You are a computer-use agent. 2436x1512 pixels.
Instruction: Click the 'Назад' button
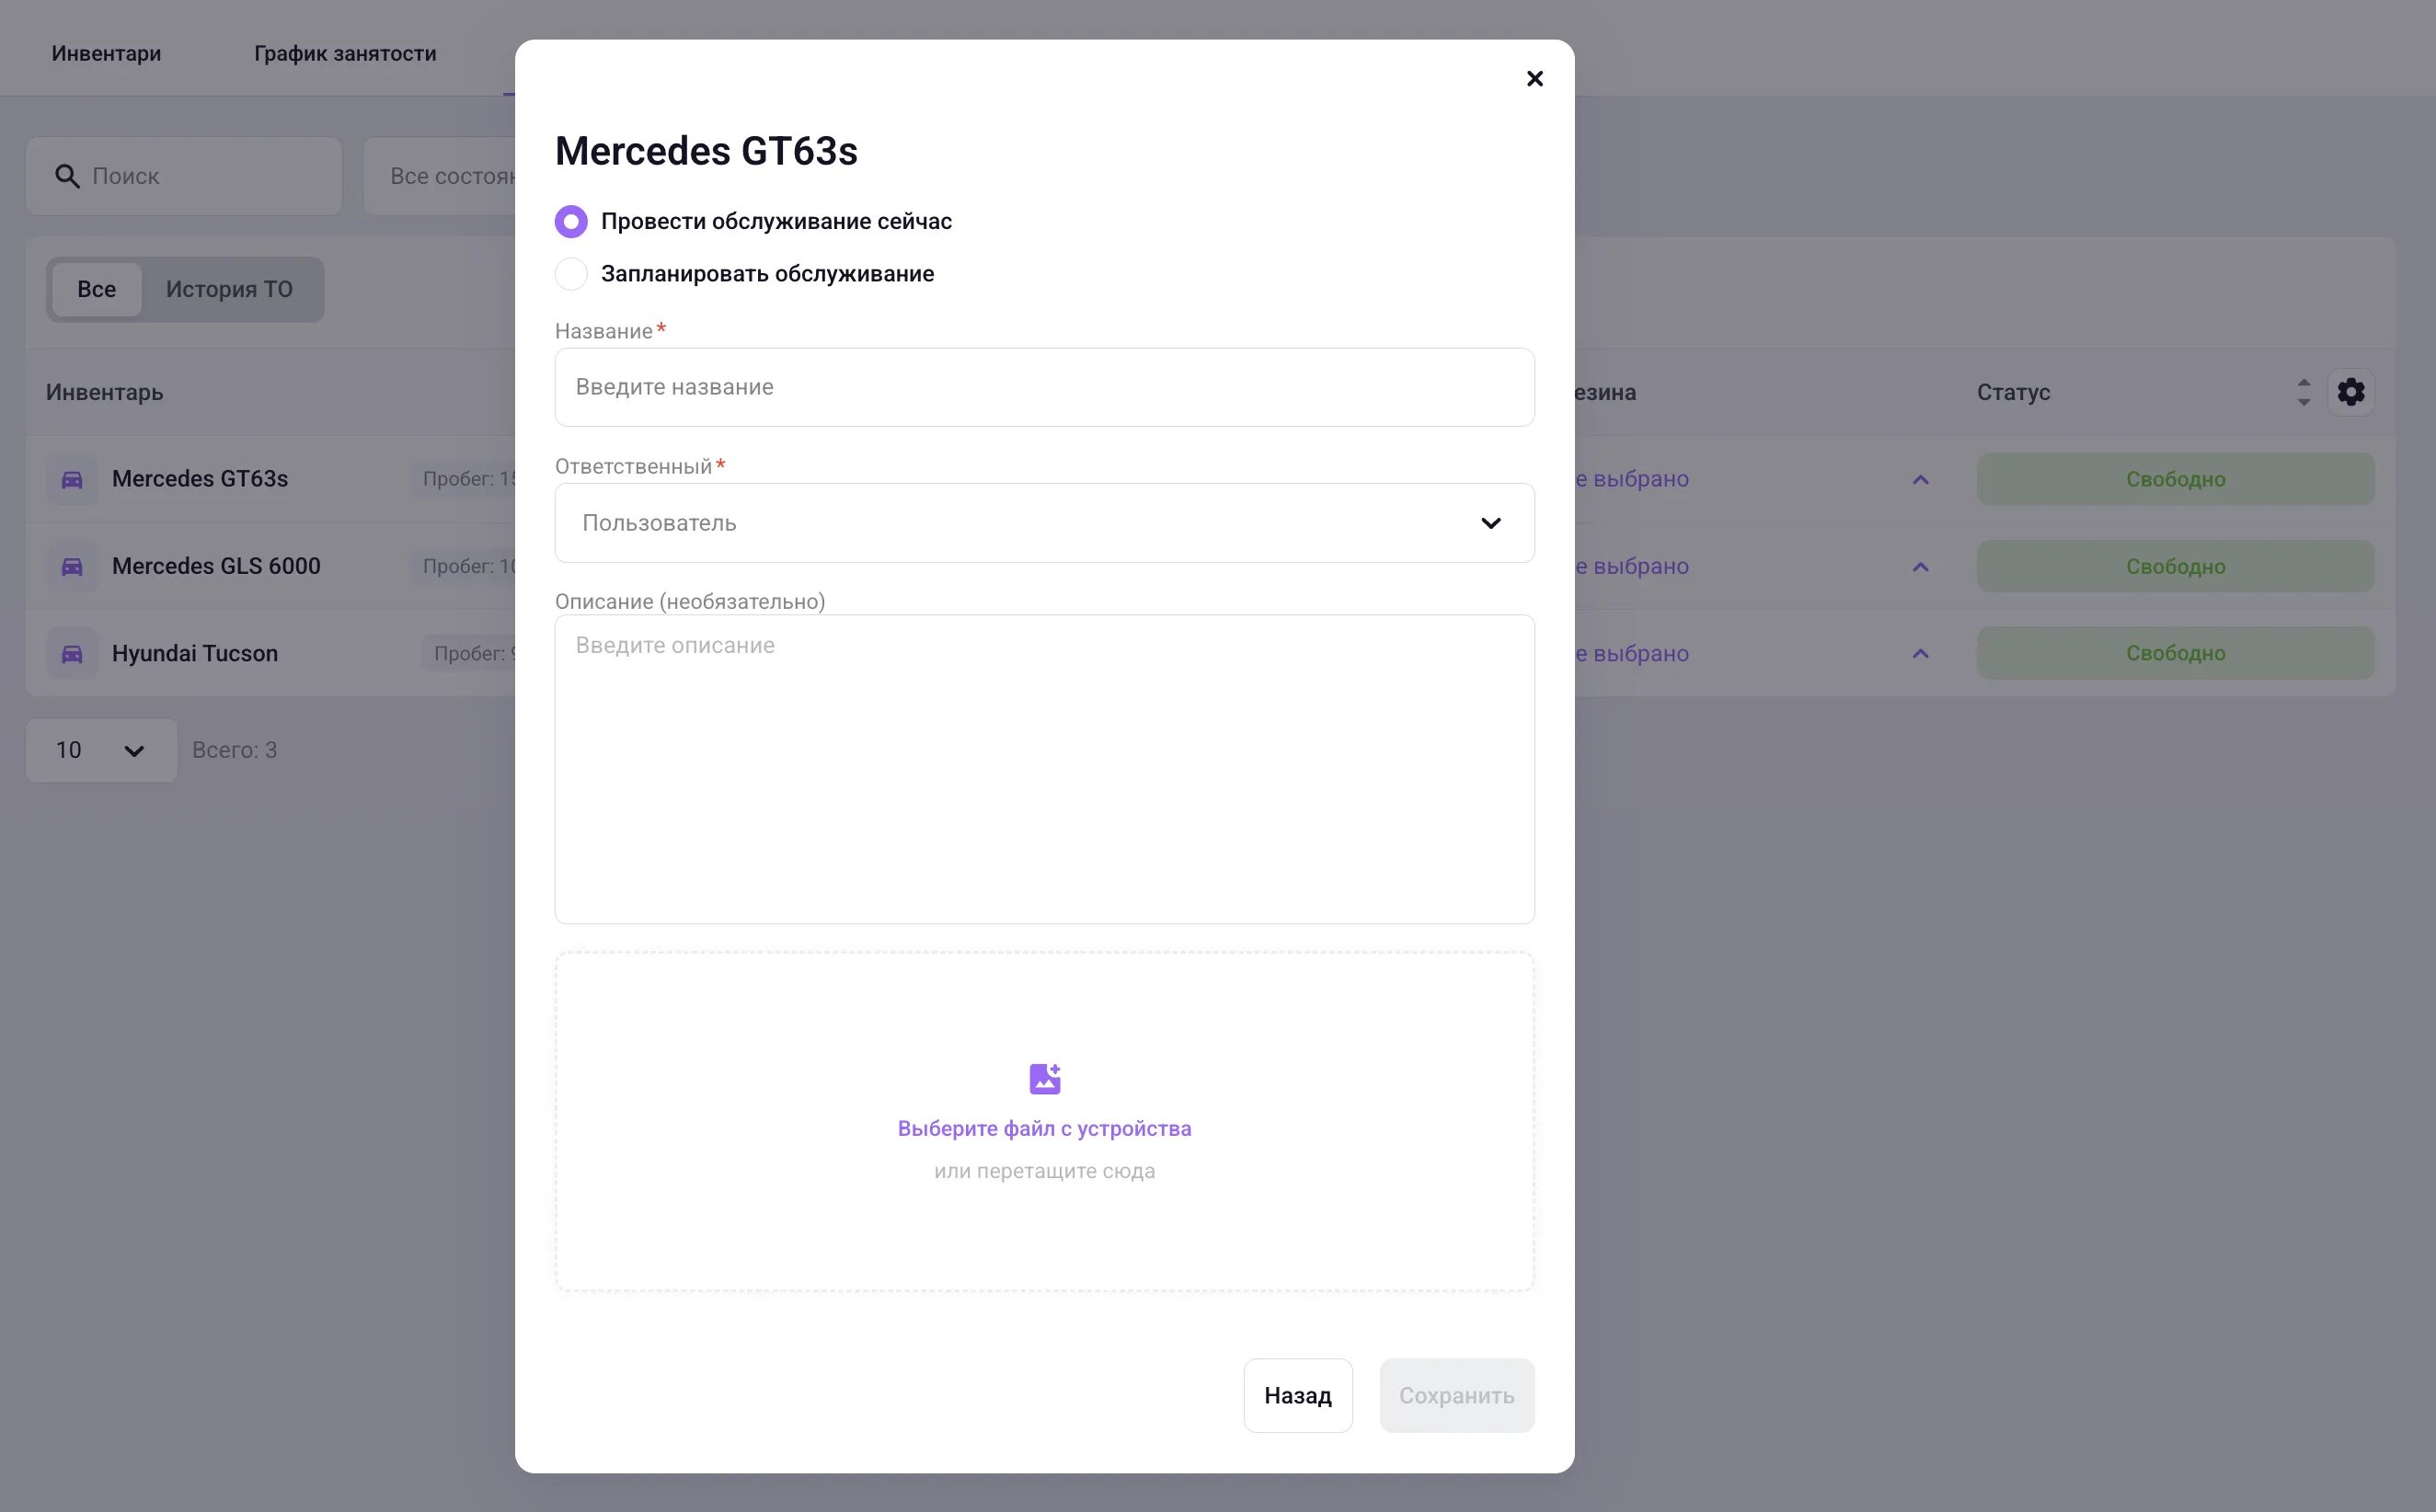(x=1298, y=1395)
